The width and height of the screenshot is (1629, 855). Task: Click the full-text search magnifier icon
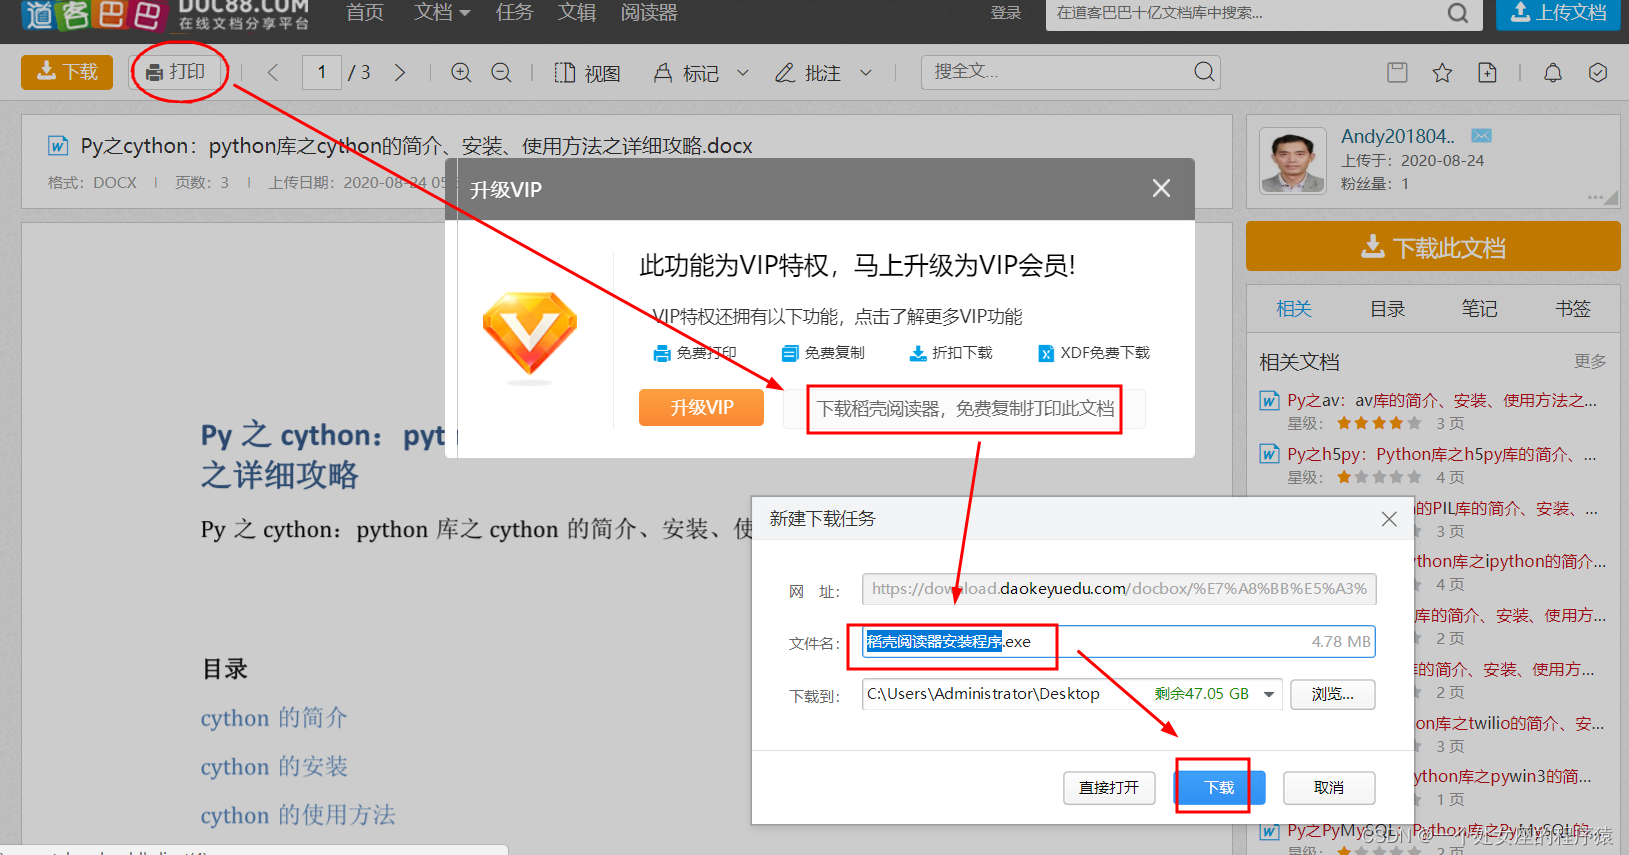pyautogui.click(x=1204, y=72)
